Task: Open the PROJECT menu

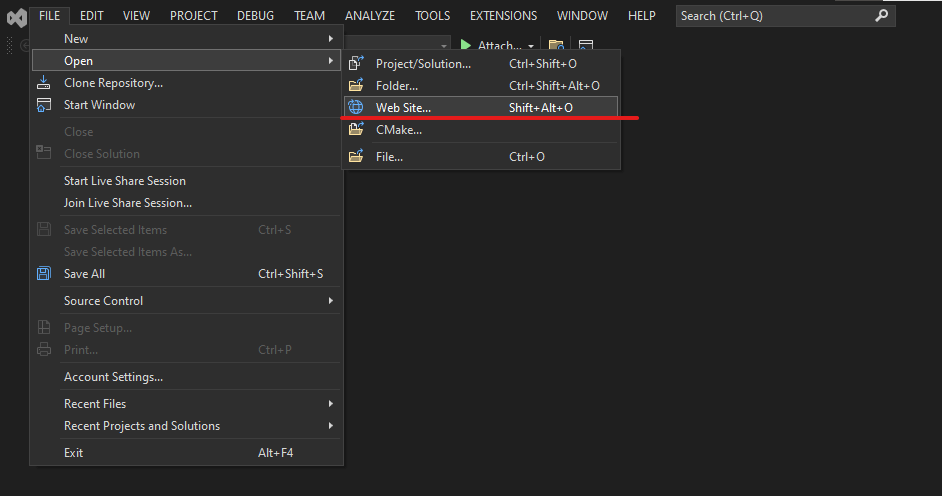Action: [x=193, y=16]
